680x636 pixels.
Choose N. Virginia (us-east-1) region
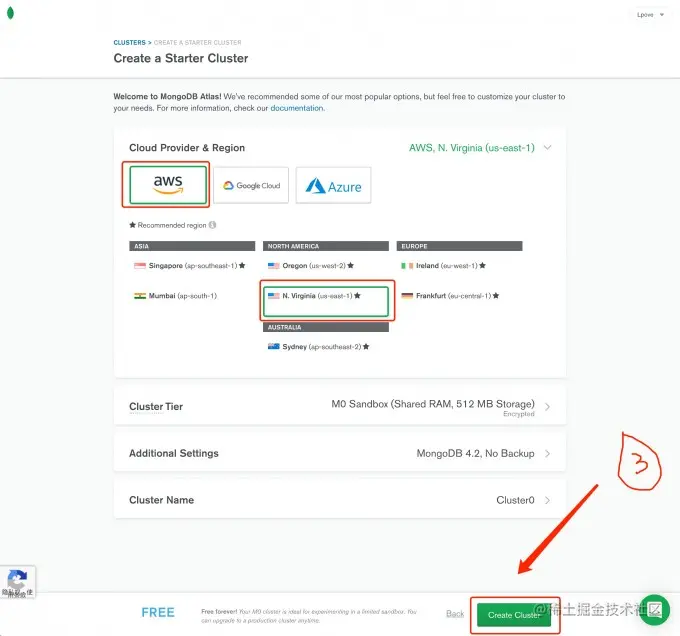coord(326,301)
